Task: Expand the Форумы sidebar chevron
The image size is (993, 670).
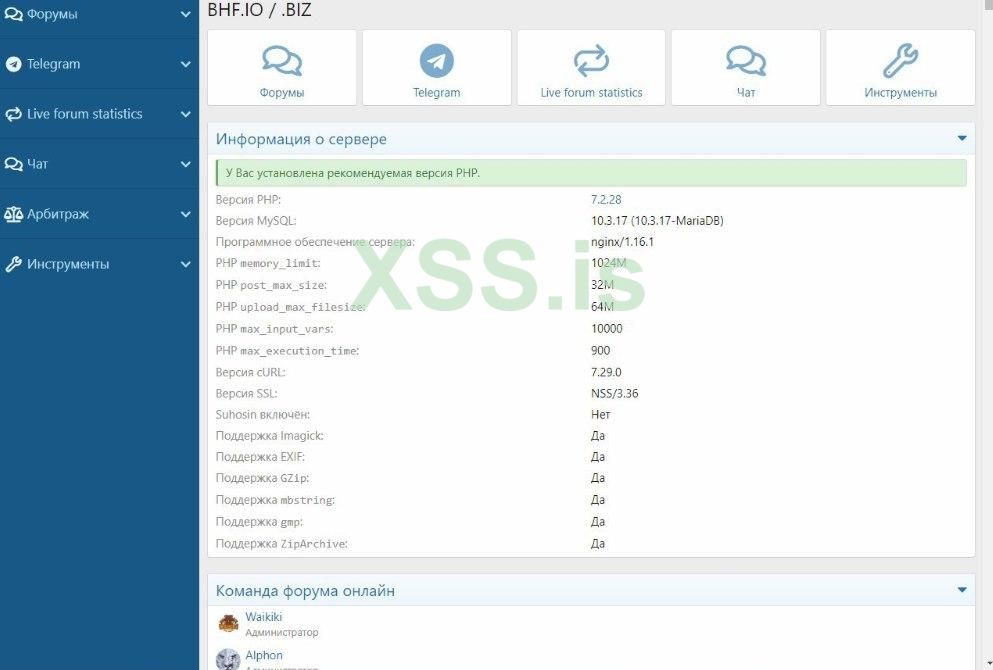Action: click(186, 14)
